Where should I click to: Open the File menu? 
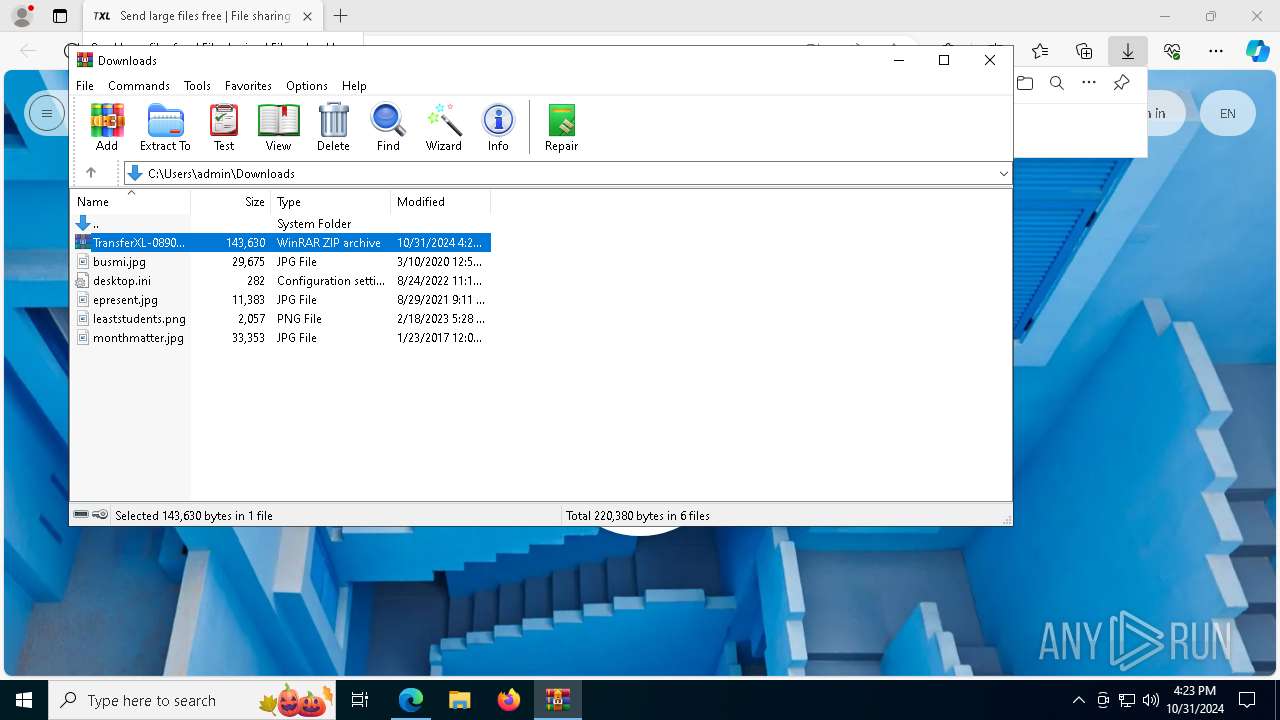pyautogui.click(x=85, y=86)
